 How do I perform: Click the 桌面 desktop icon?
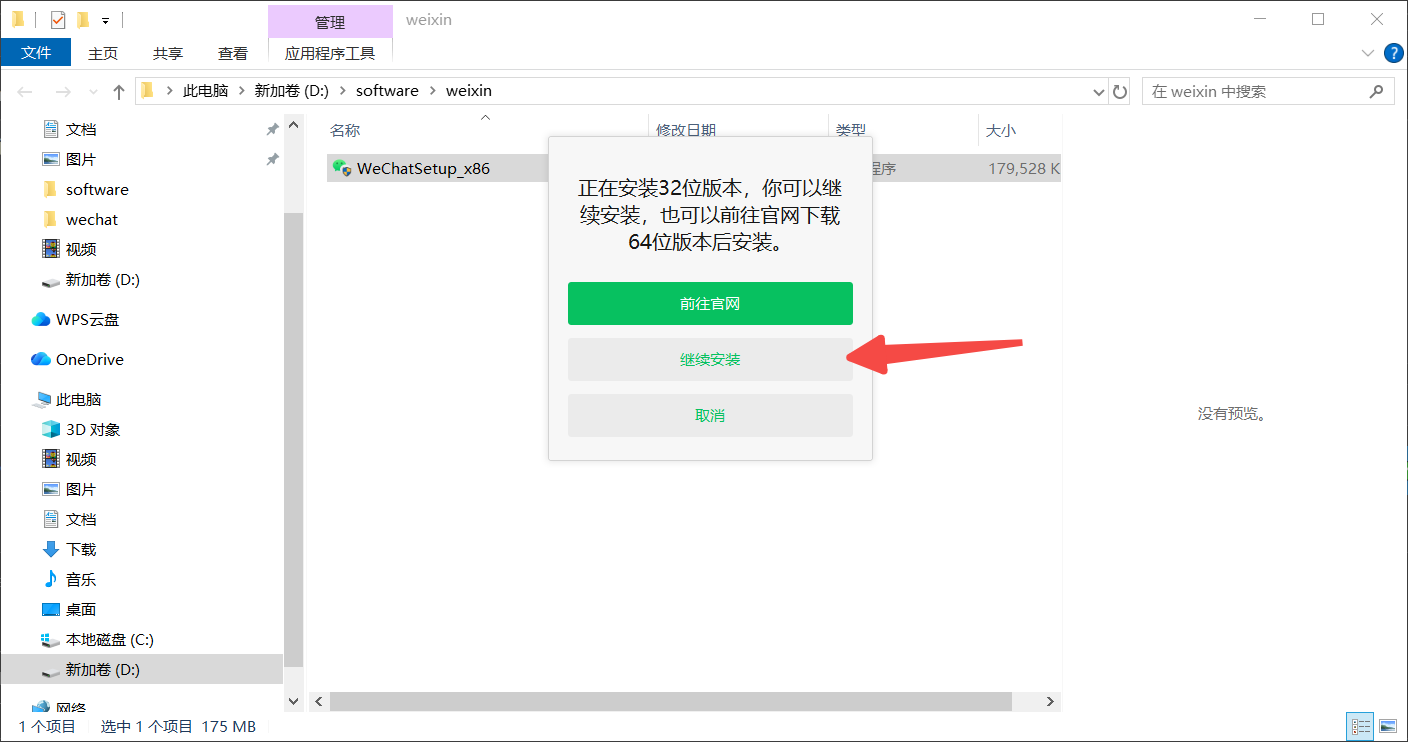click(x=51, y=610)
